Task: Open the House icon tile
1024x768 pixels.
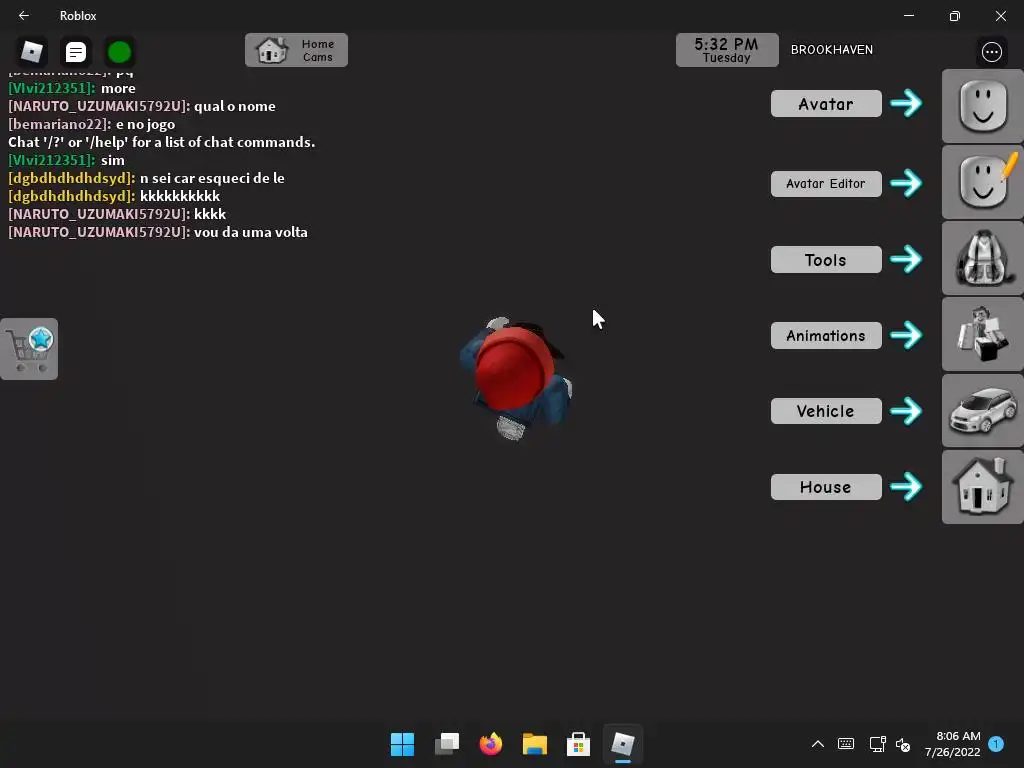Action: coord(983,487)
